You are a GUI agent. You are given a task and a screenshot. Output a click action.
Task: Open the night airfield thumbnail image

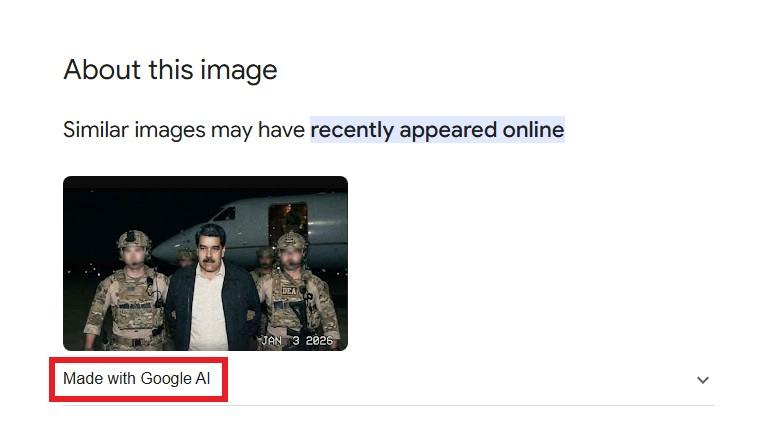pyautogui.click(x=205, y=263)
